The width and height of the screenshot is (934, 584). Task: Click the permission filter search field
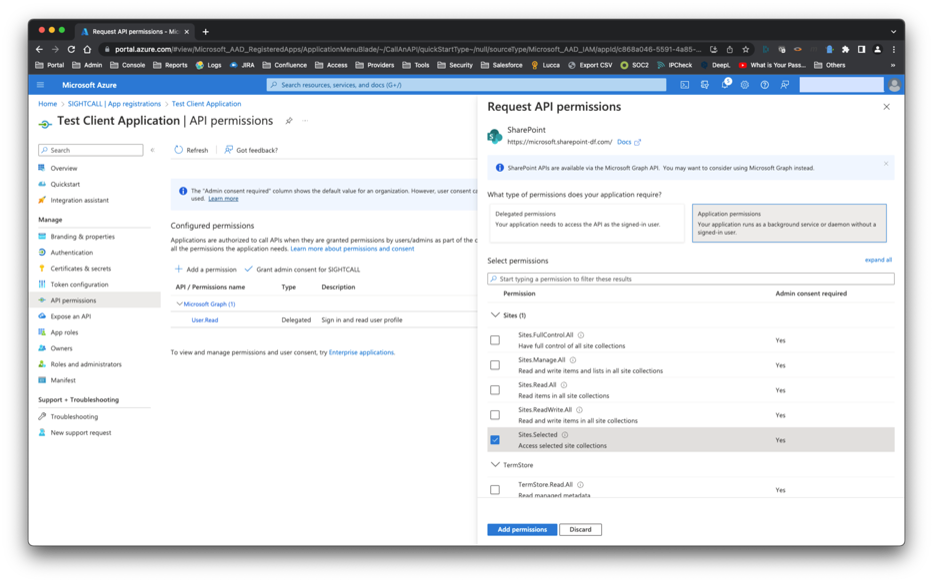(x=691, y=279)
